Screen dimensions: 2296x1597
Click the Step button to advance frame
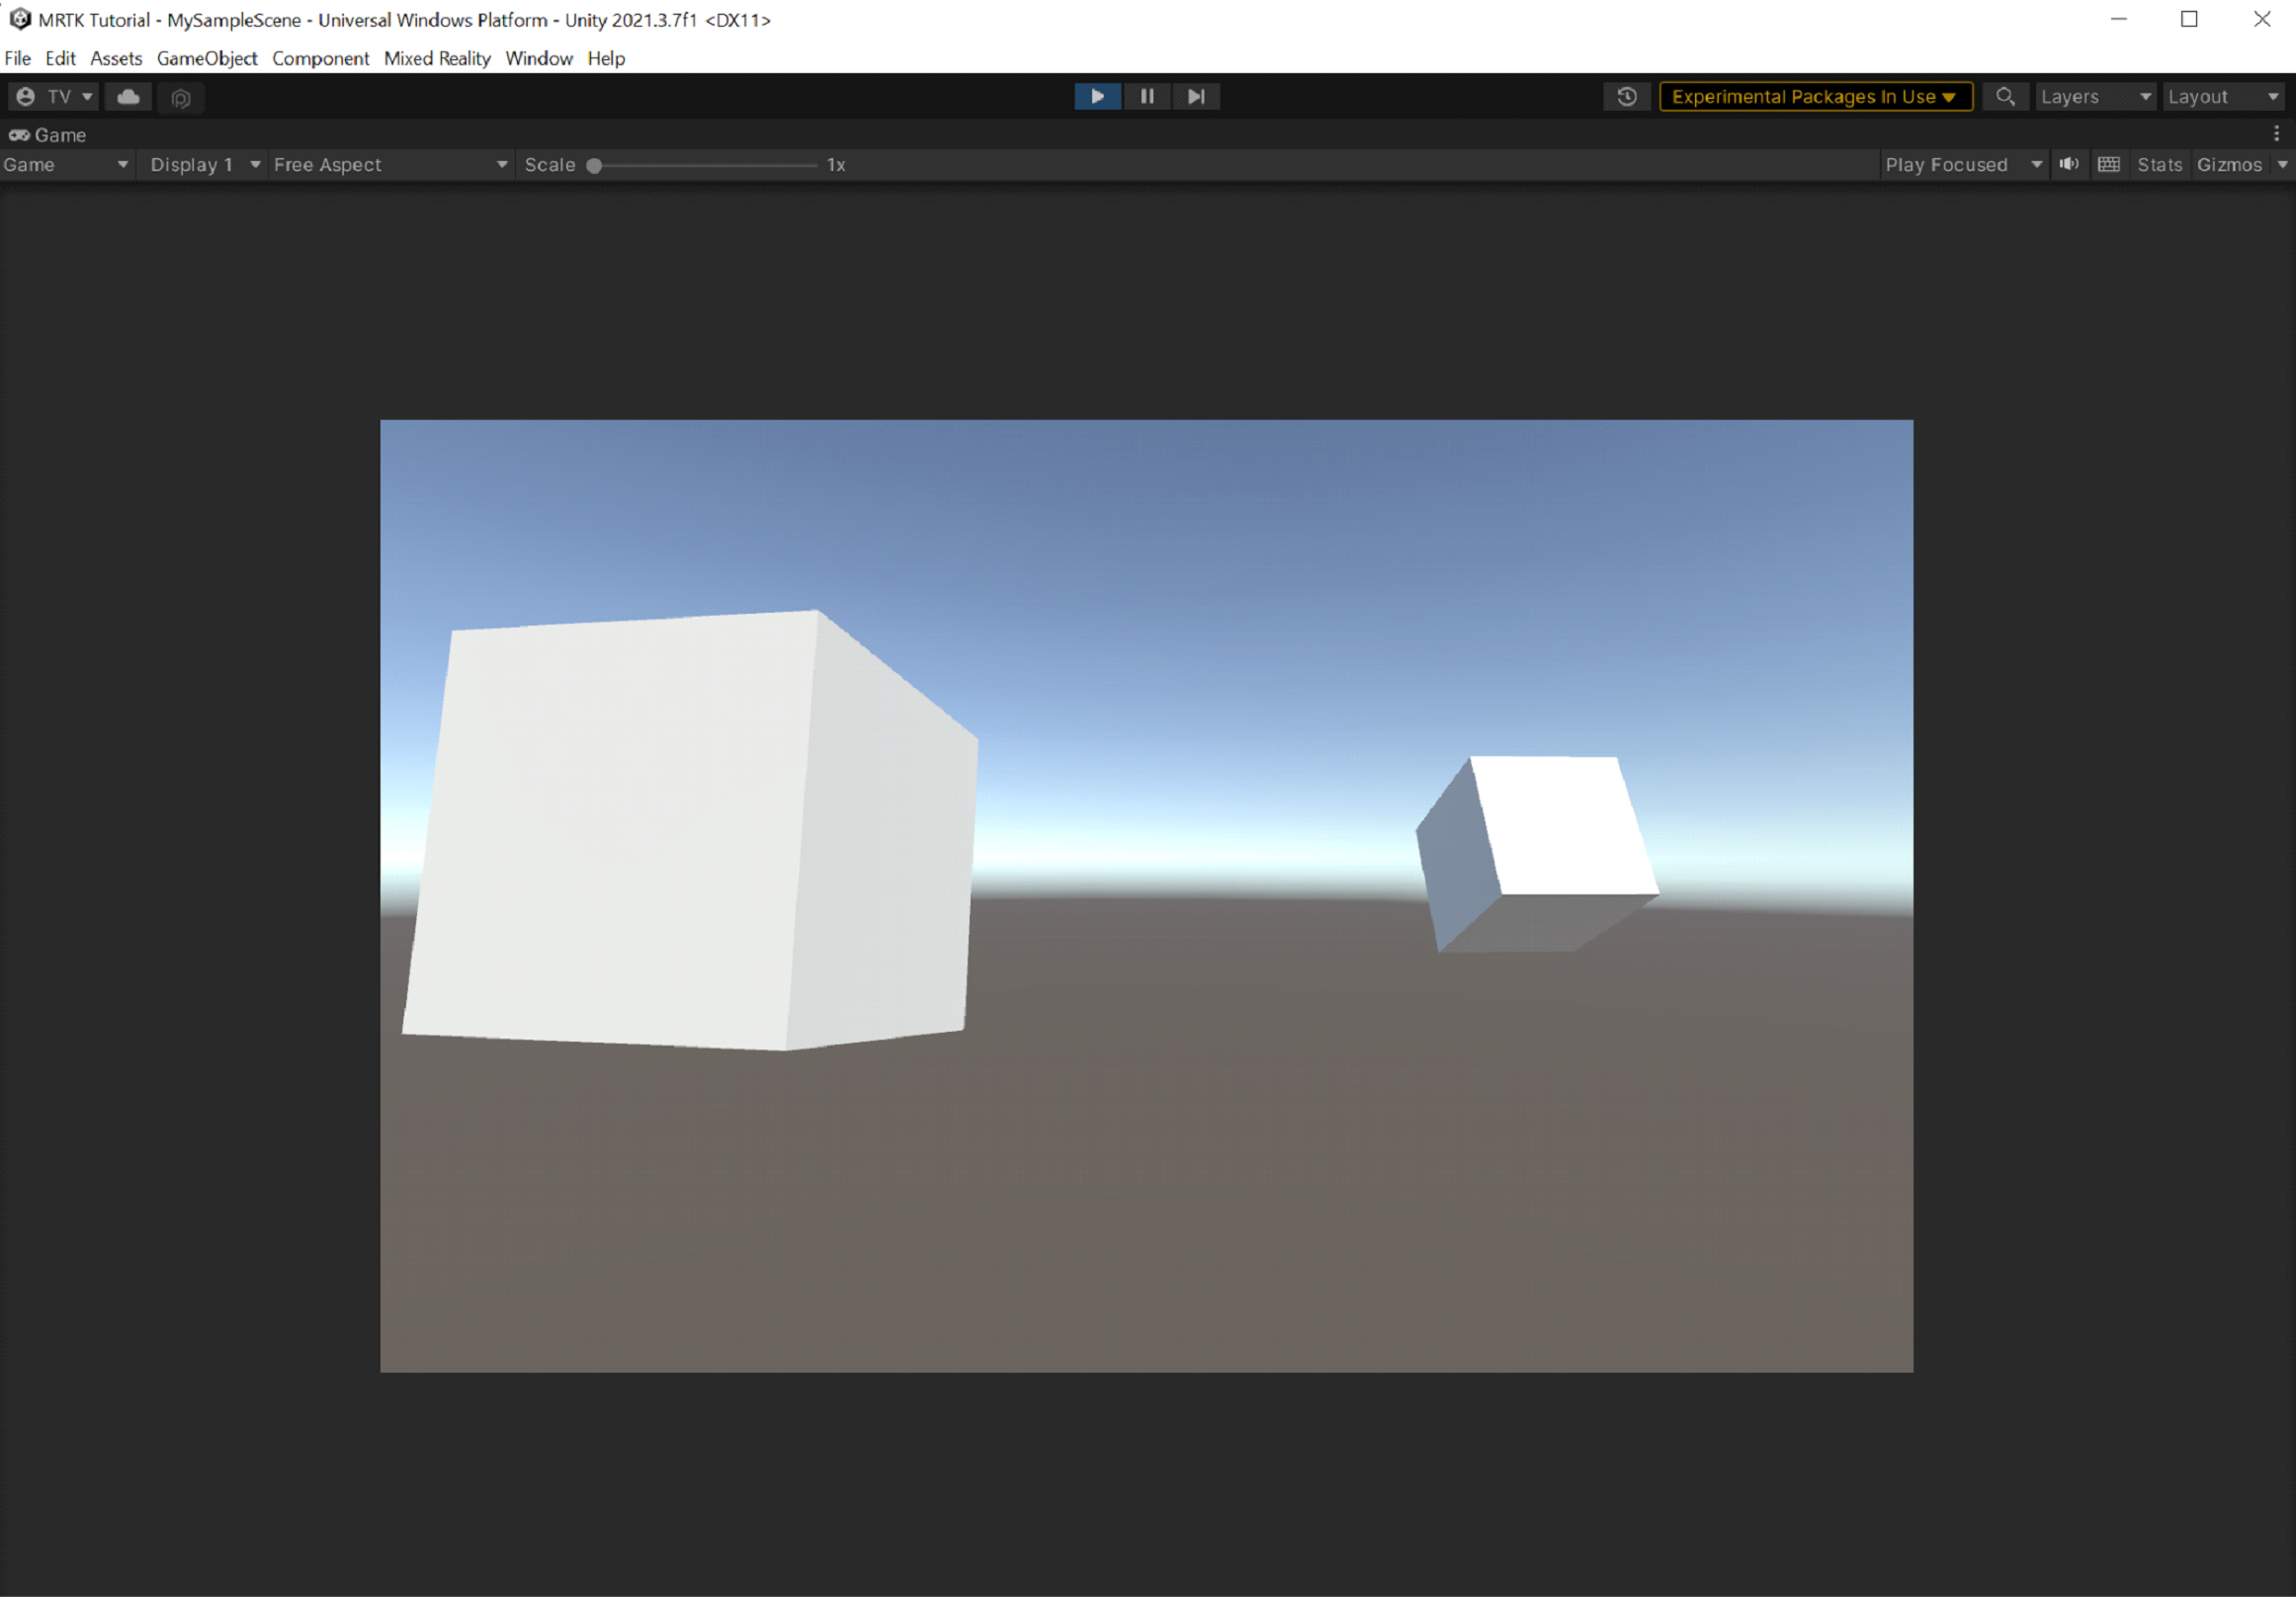click(x=1195, y=96)
